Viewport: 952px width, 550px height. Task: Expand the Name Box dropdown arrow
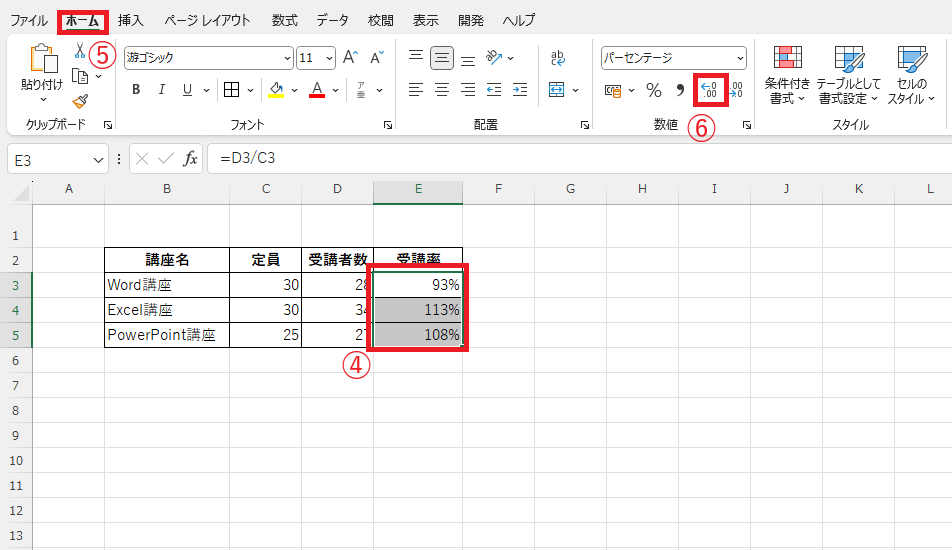(98, 160)
